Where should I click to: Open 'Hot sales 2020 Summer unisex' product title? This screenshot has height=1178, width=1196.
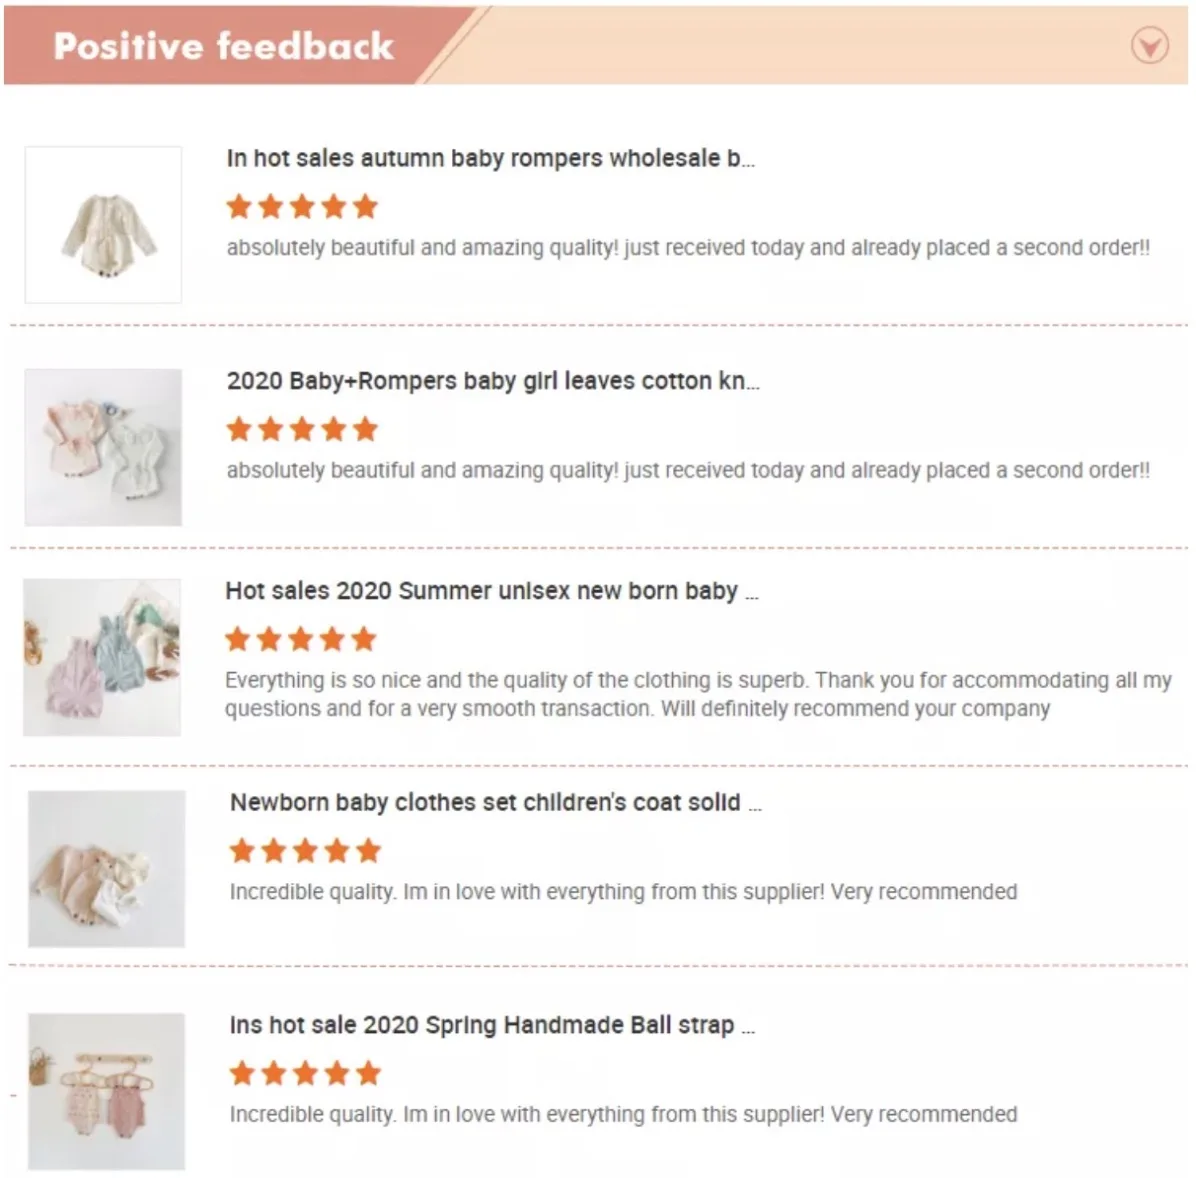pyautogui.click(x=492, y=591)
